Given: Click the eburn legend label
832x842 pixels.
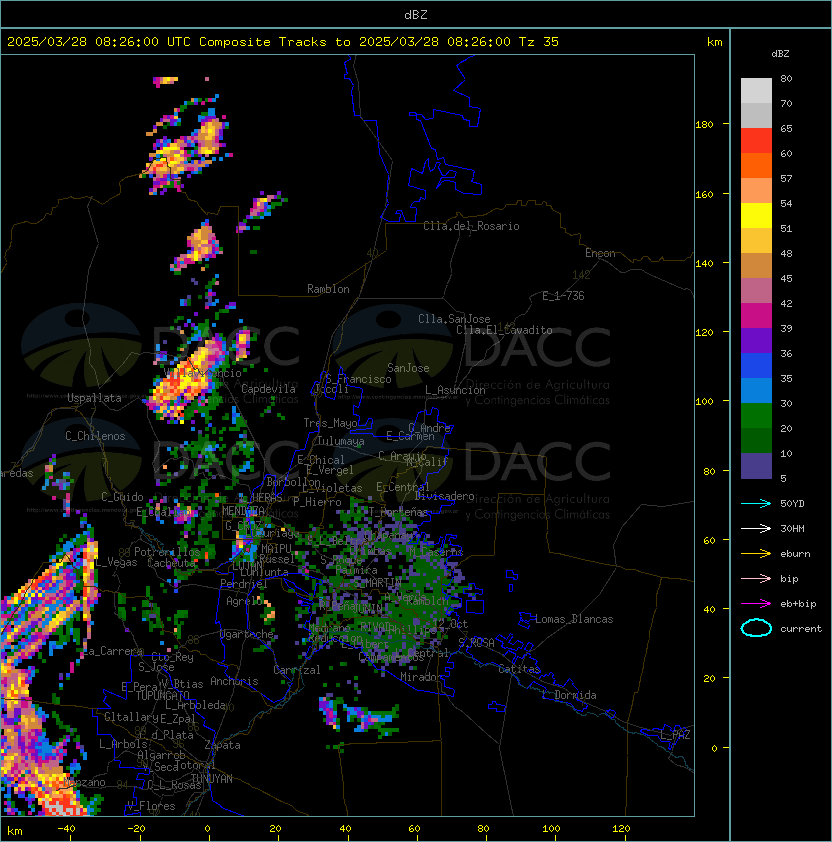Looking at the screenshot, I should [x=795, y=554].
